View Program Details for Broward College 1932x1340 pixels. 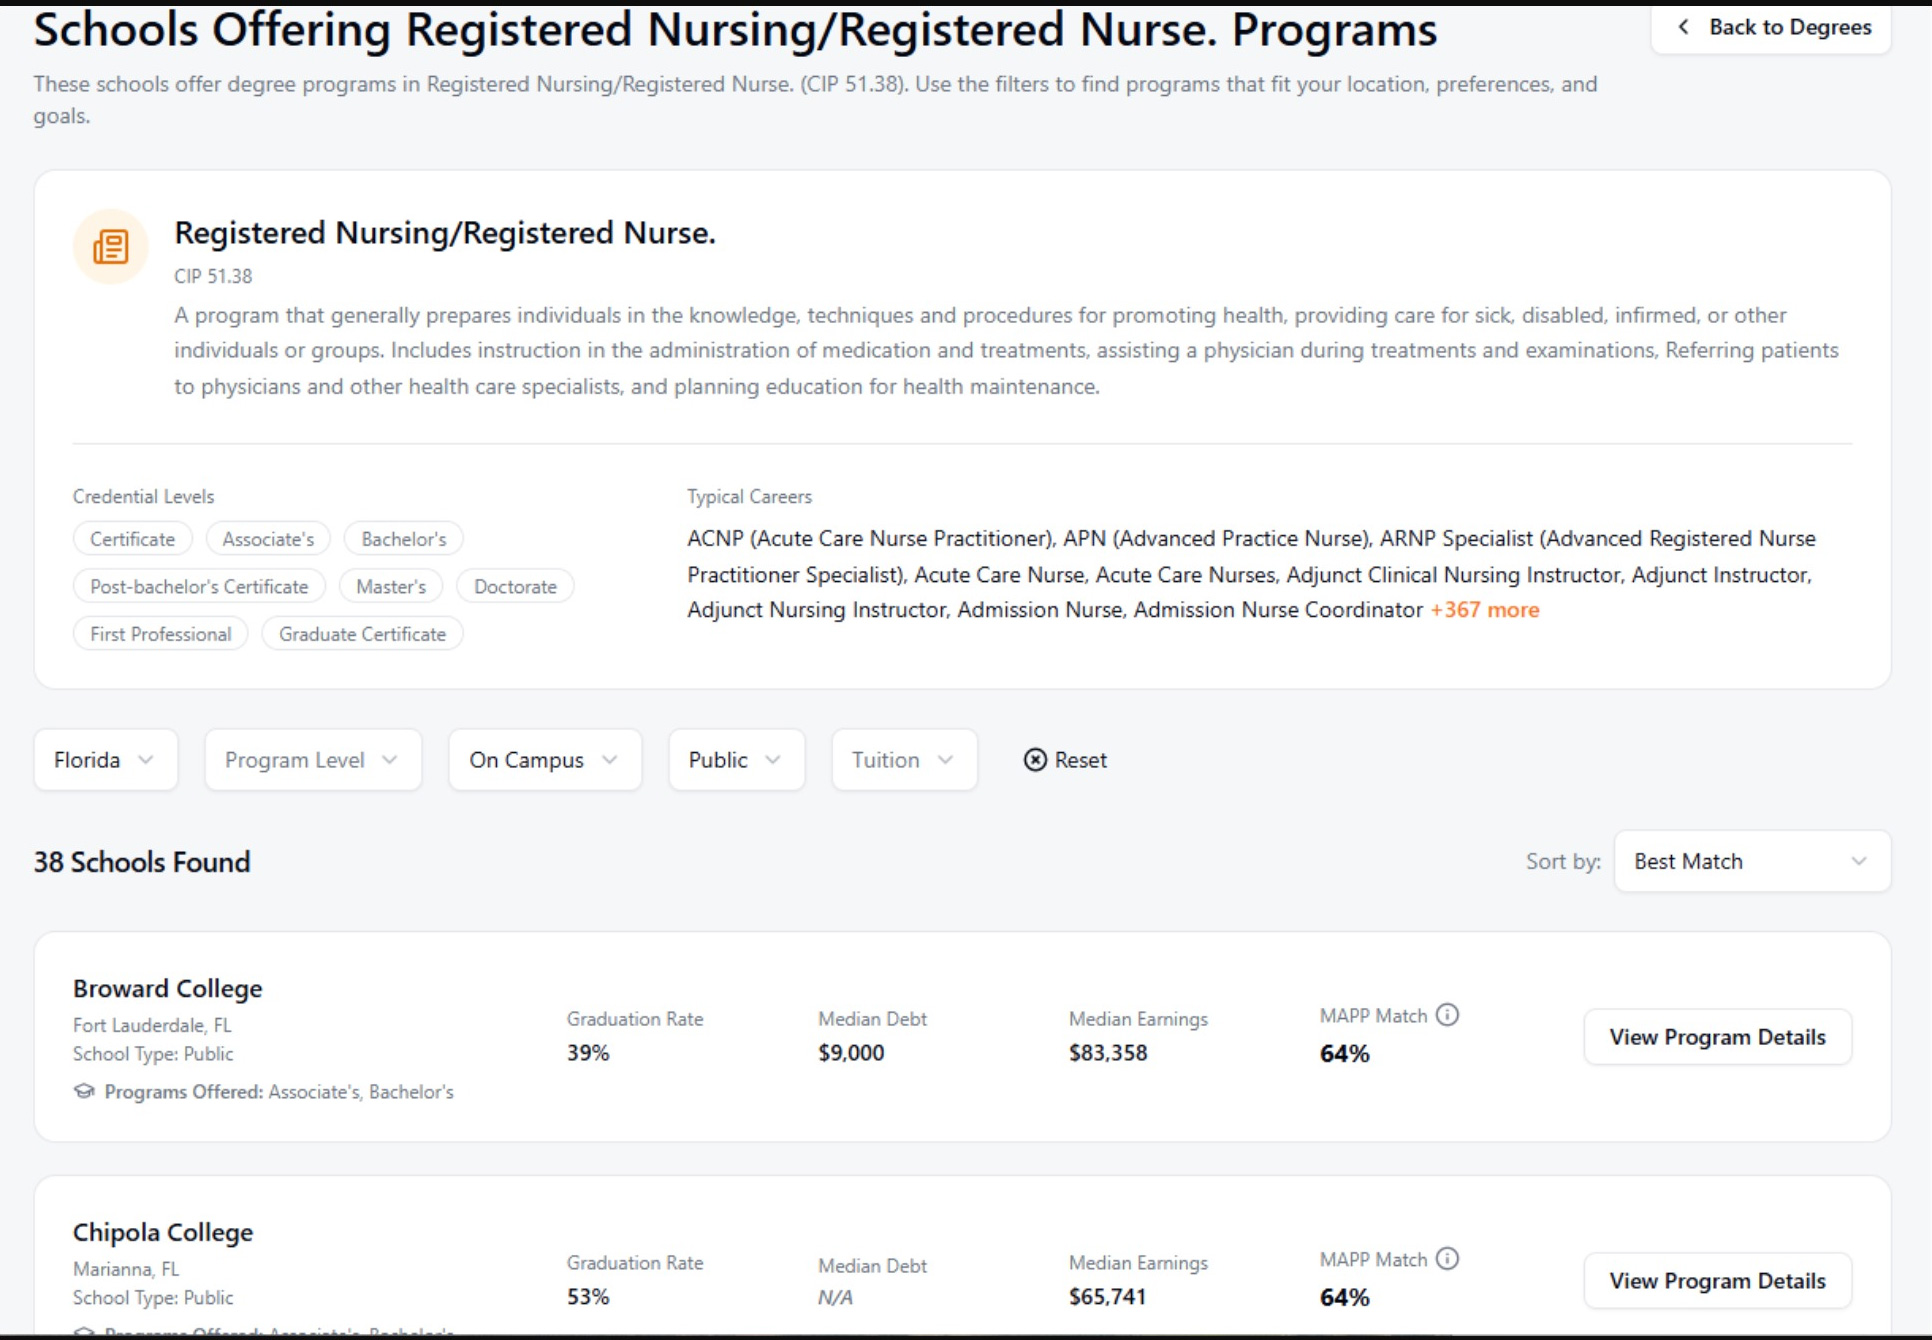pos(1717,1037)
